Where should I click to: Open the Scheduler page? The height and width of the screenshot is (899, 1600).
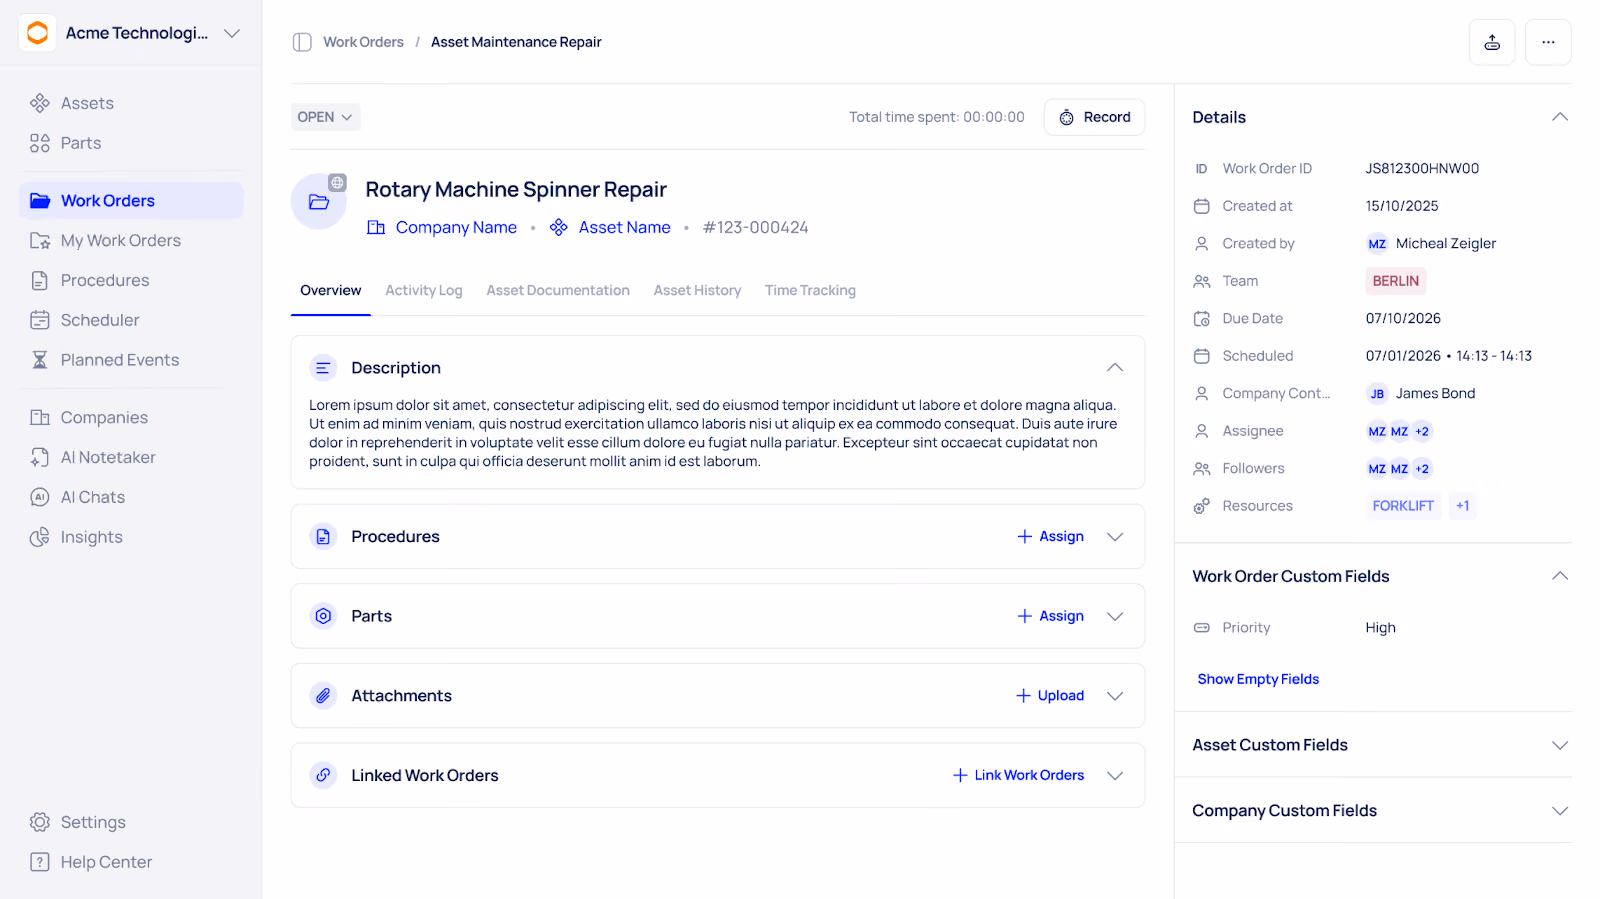(x=131, y=320)
